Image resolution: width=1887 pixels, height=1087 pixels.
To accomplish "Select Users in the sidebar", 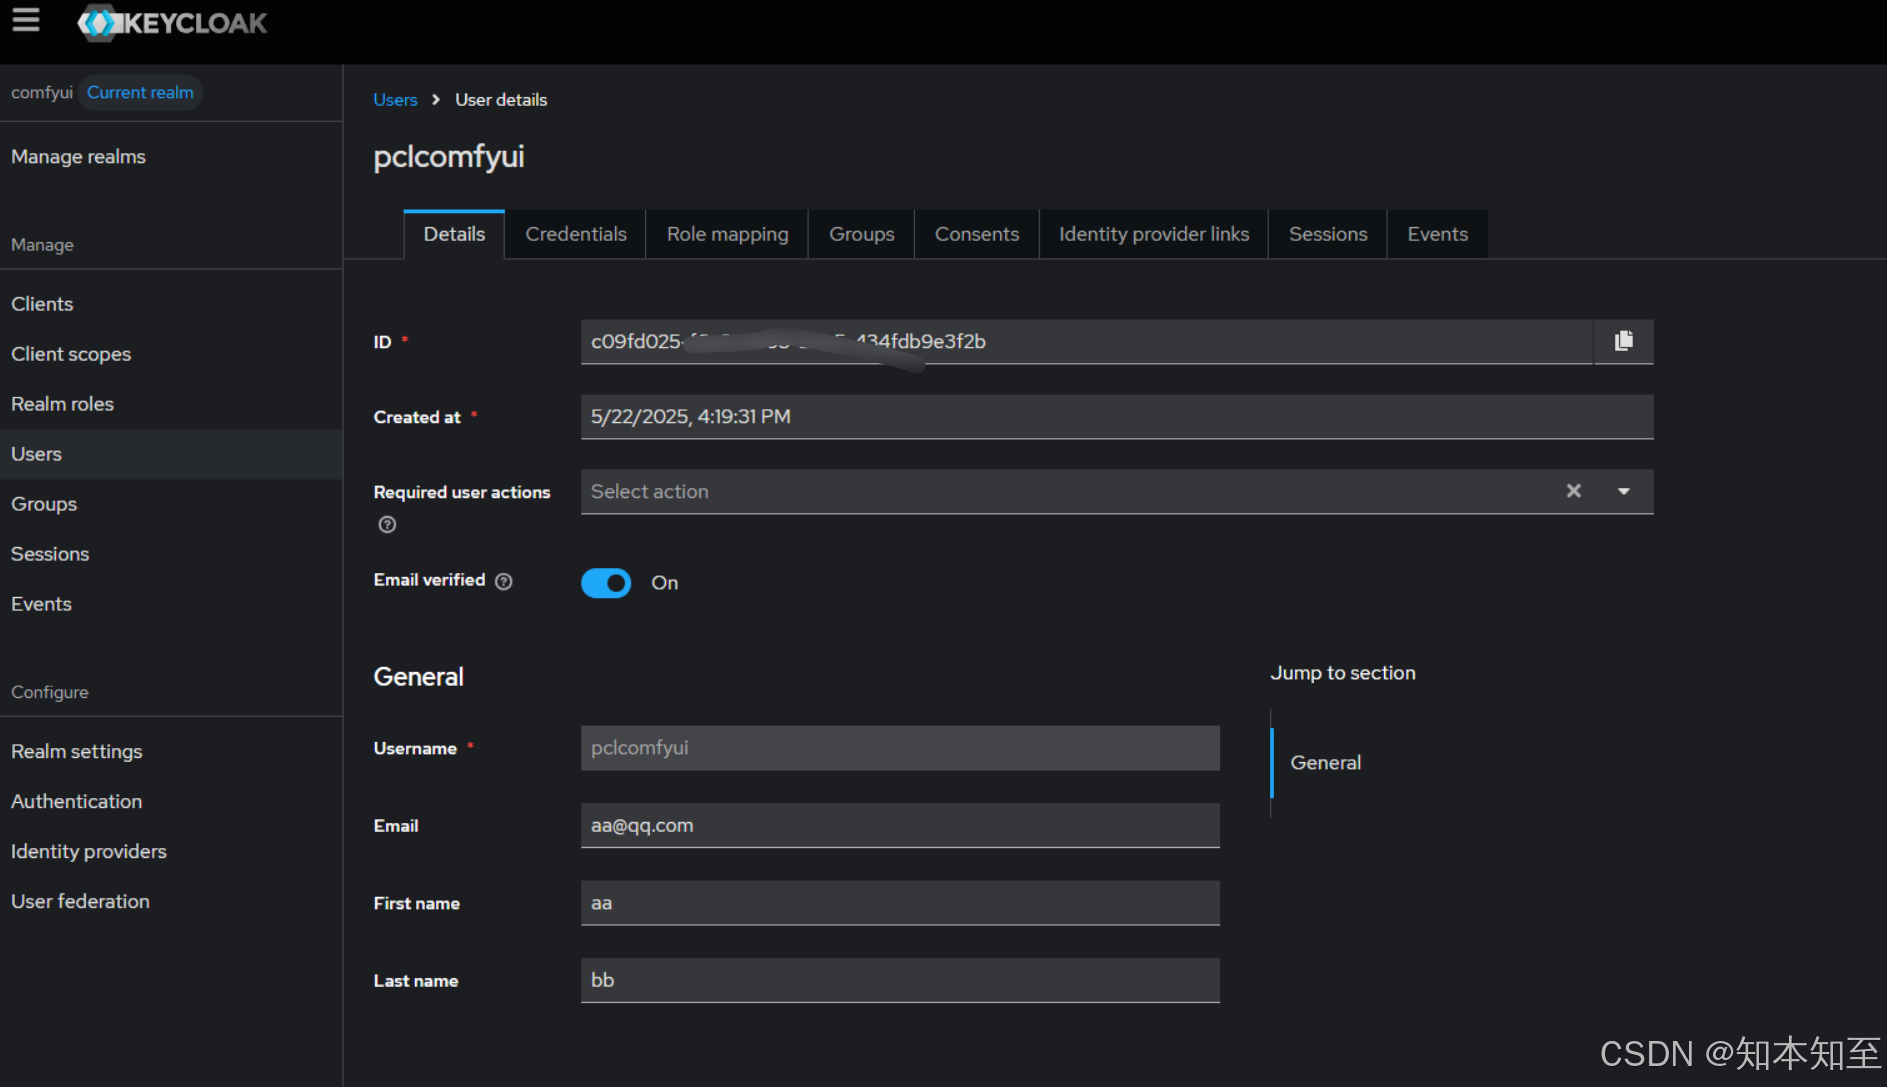I will coord(171,454).
